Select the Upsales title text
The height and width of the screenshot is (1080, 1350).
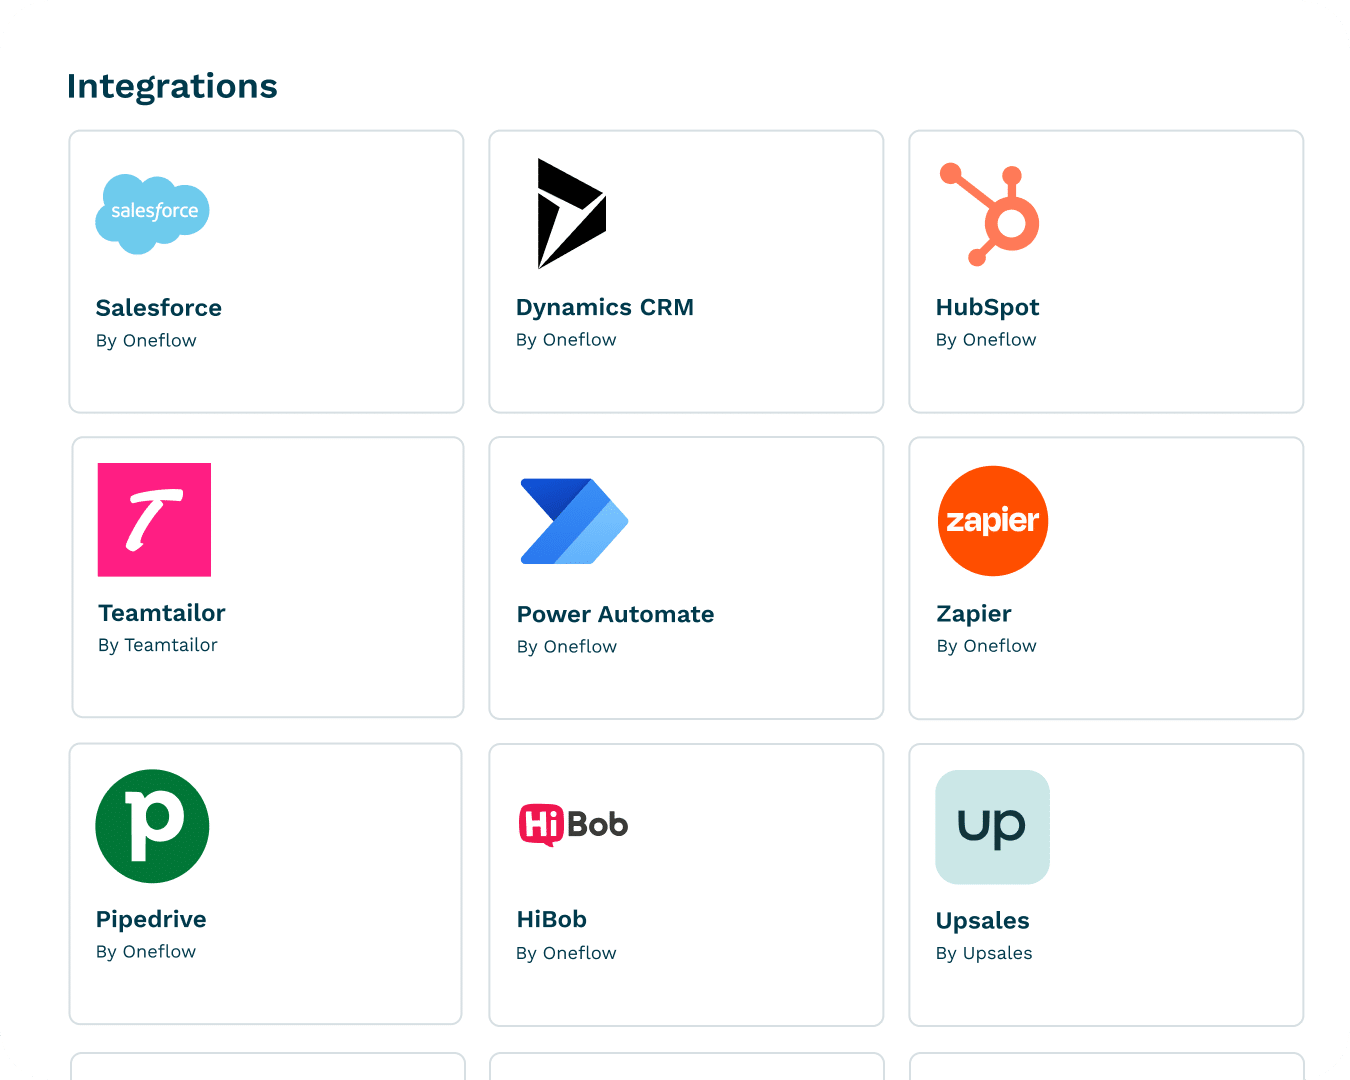point(982,921)
